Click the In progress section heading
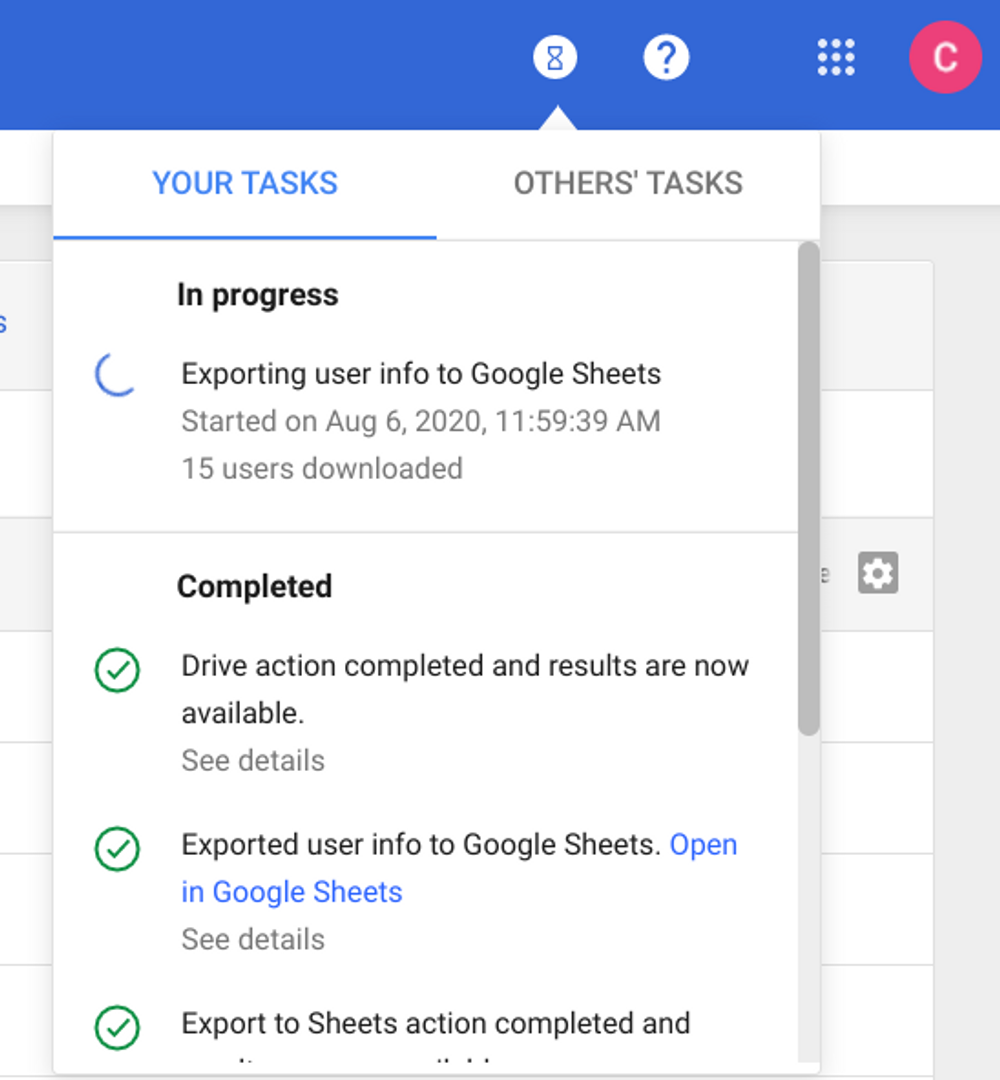 click(258, 295)
